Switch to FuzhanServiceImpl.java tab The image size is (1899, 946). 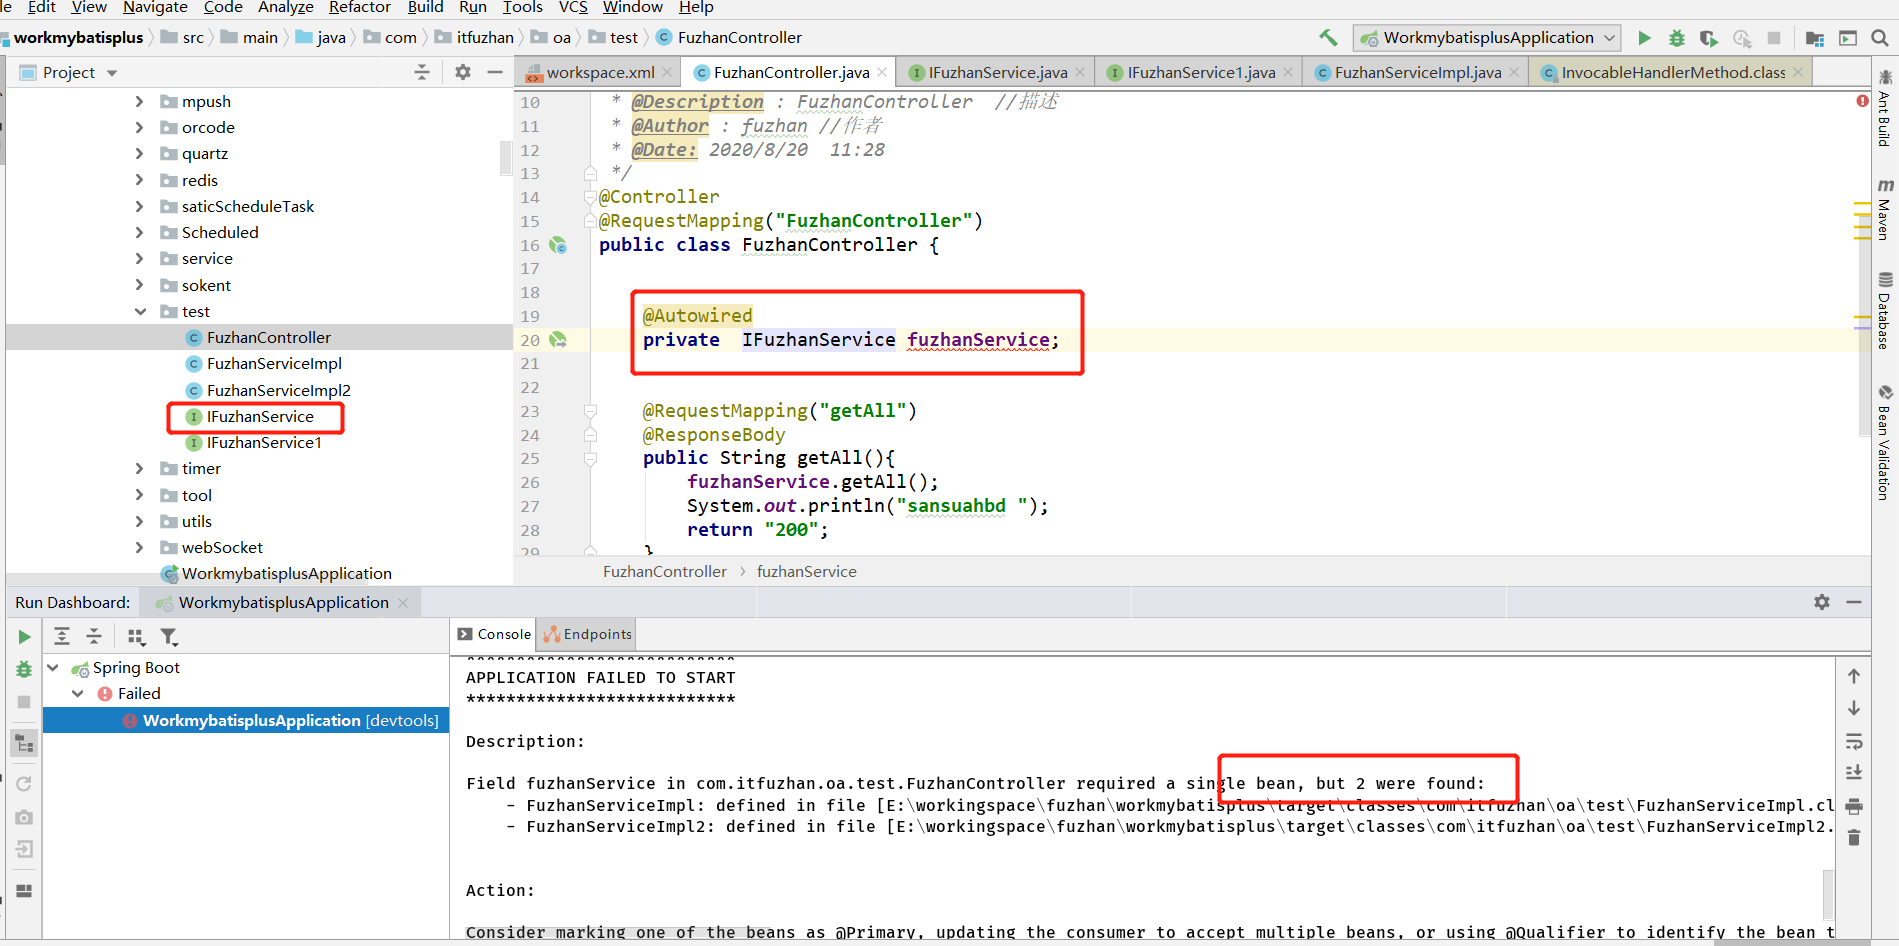tap(1417, 72)
